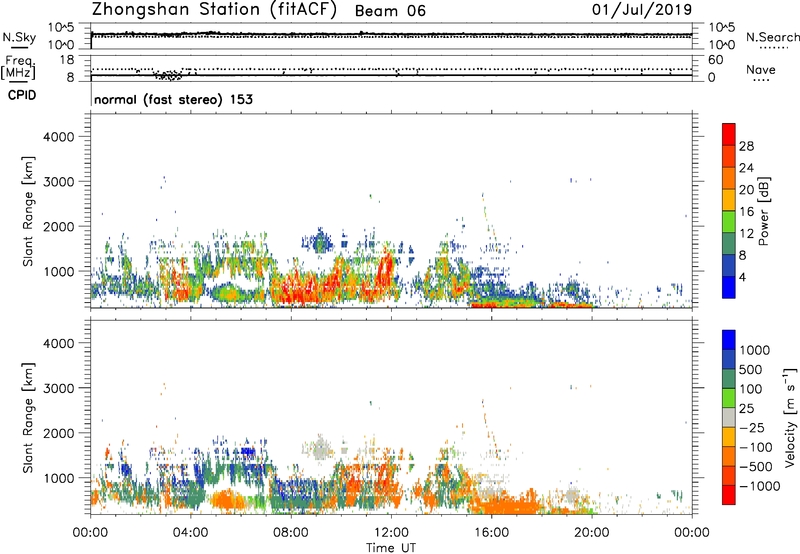Click the 'Velocity [m s-1]' colorbar label
Viewport: 800px width, 554px height.
(x=790, y=417)
